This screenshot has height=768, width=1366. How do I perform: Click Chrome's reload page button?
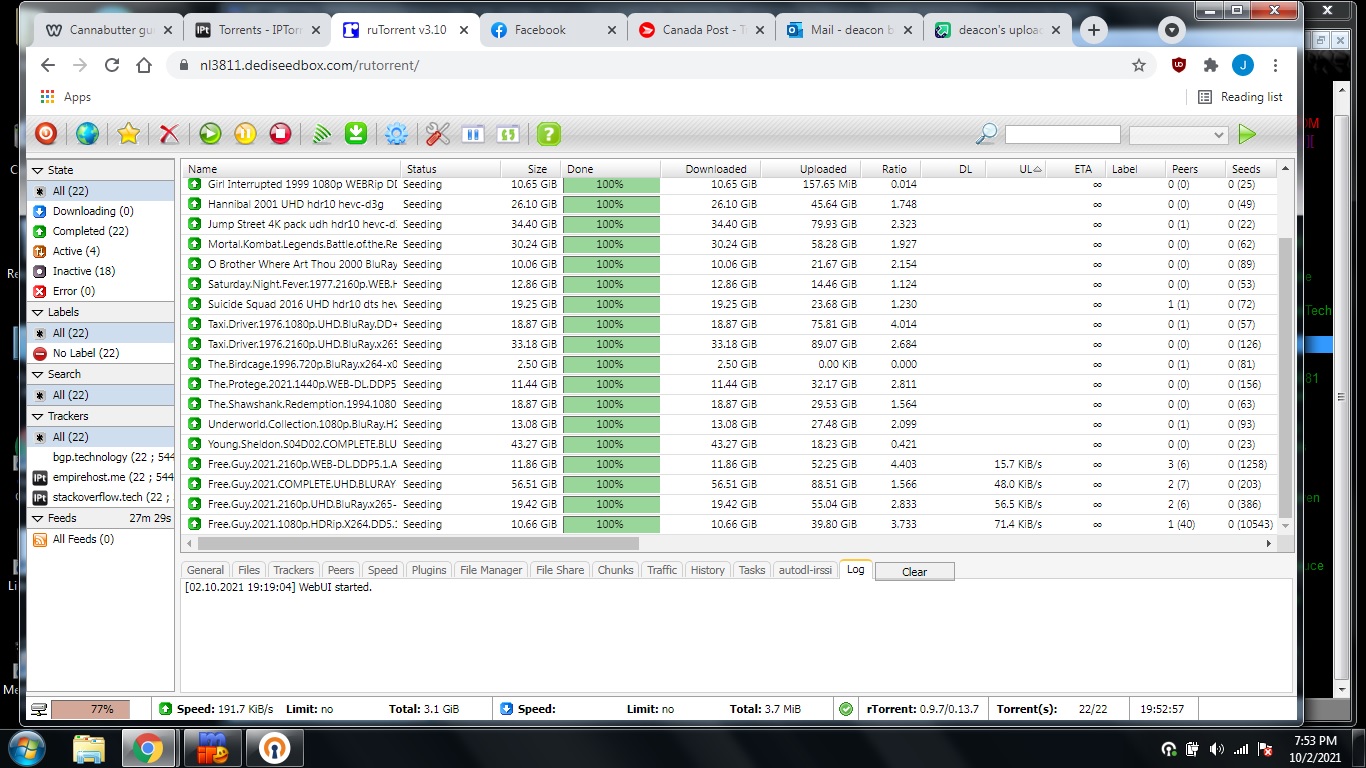112,65
